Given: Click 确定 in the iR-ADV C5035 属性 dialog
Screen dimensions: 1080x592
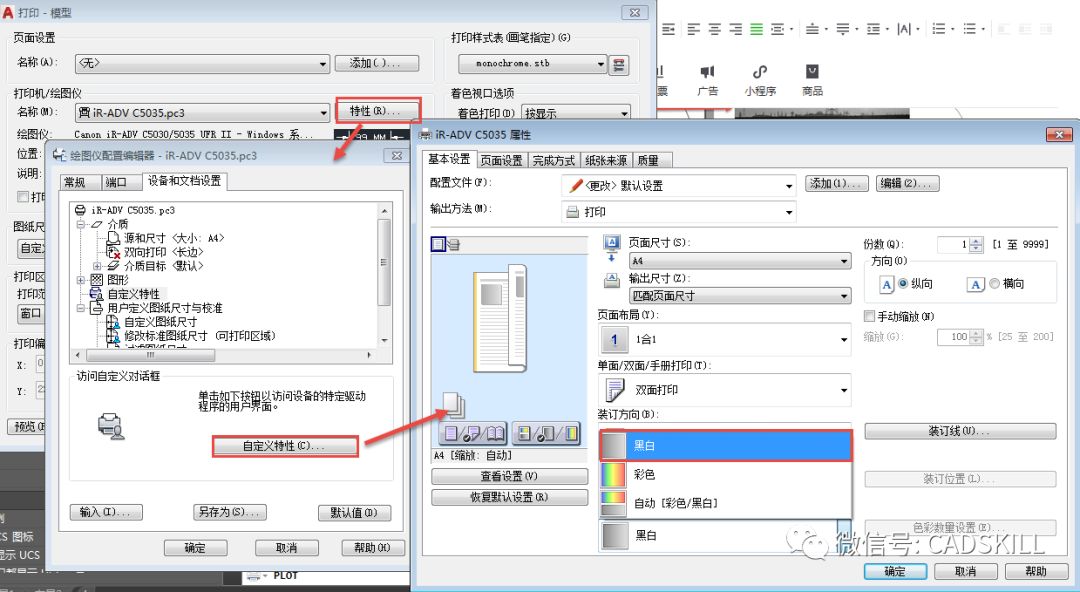Looking at the screenshot, I should pyautogui.click(x=895, y=571).
